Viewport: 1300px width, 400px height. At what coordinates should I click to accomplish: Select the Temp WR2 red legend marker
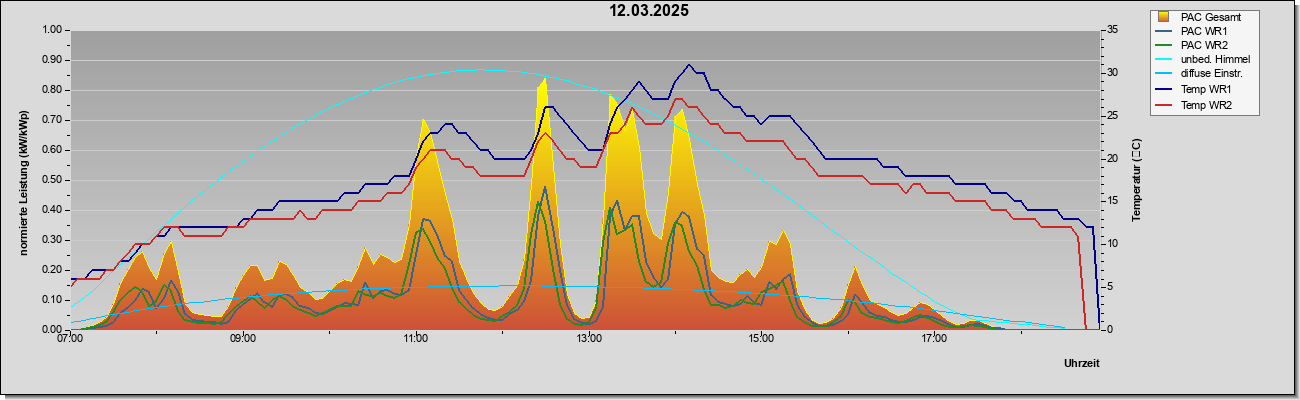point(1164,105)
